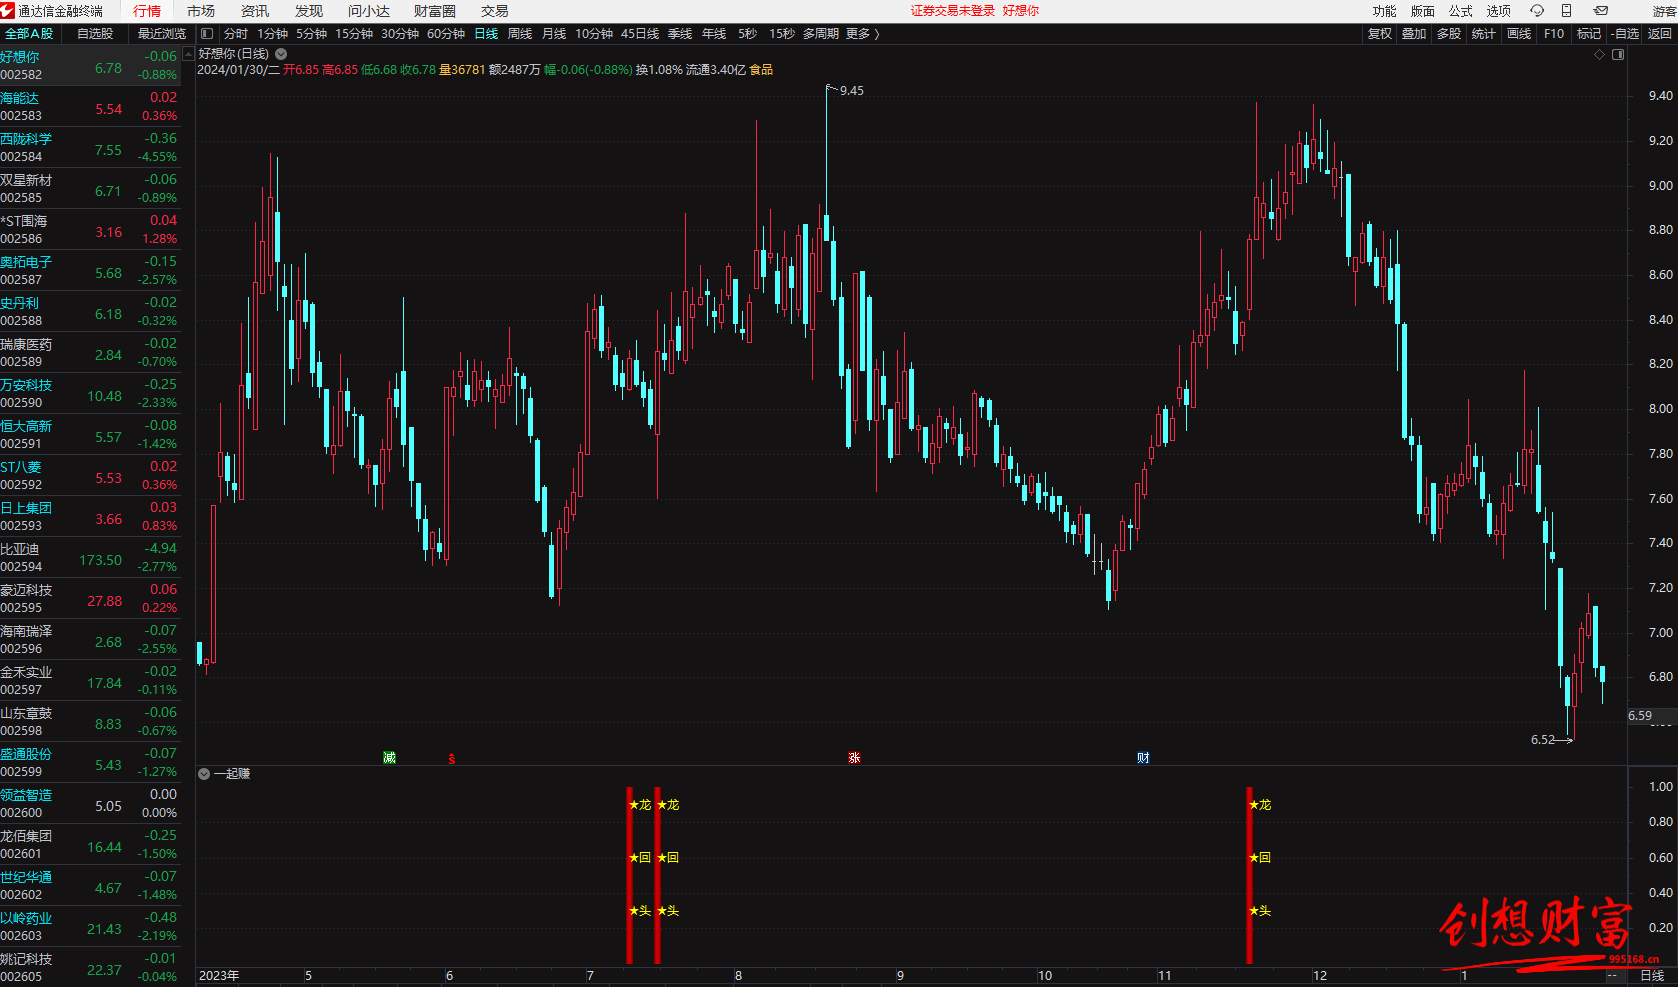Open the 发现 main tab
The width and height of the screenshot is (1678, 987).
click(x=309, y=11)
